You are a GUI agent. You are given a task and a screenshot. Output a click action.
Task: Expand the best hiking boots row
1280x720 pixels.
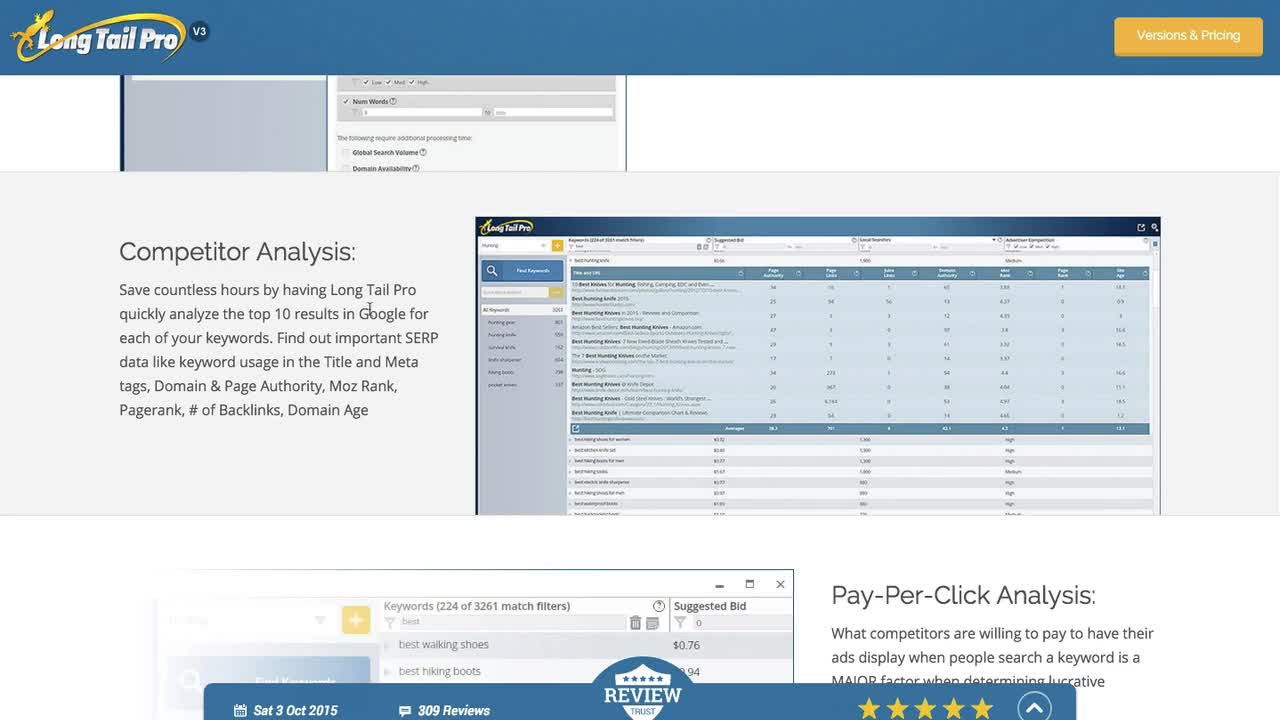[x=388, y=671]
